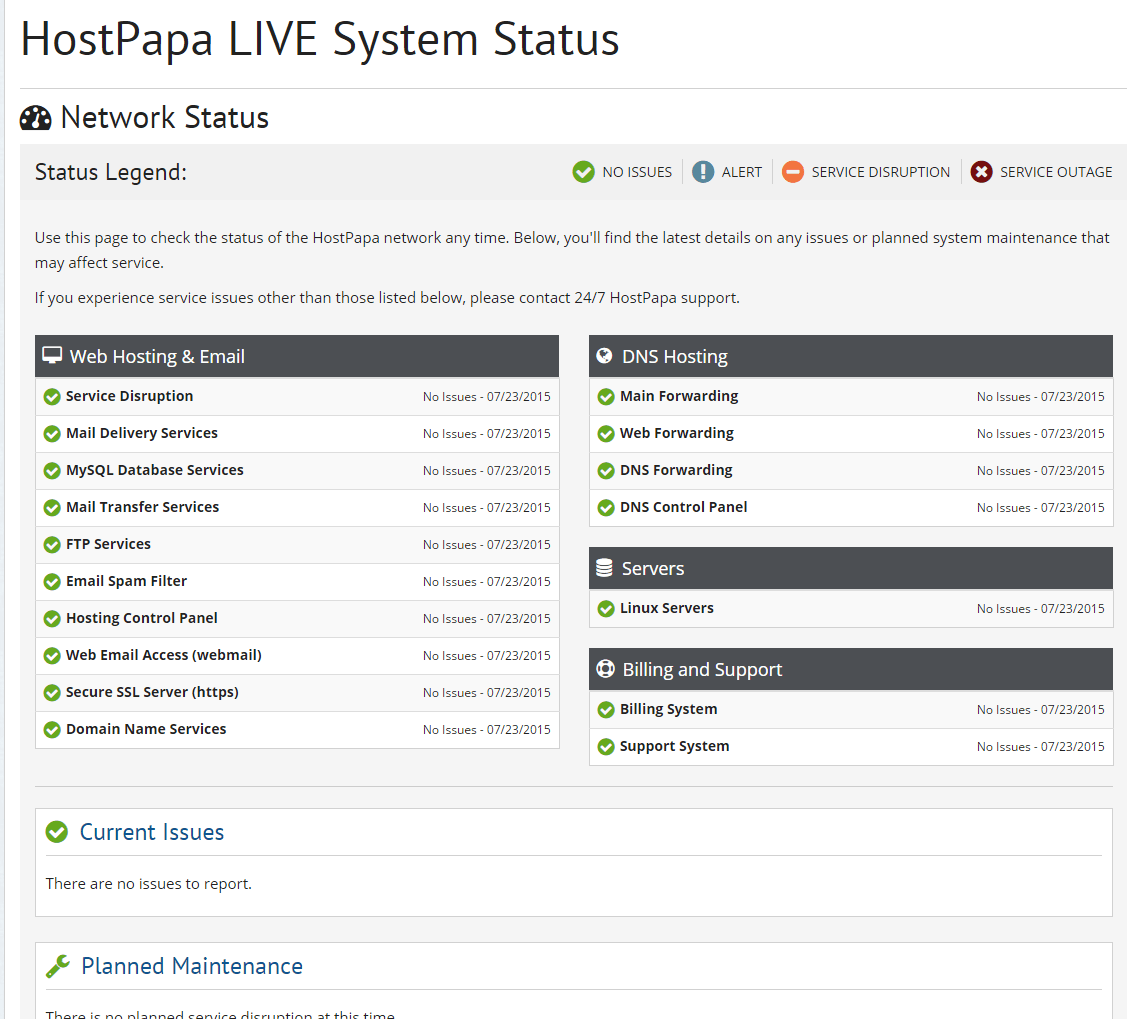Click the status icon for DNS Control Panel
1127x1019 pixels.
(606, 508)
